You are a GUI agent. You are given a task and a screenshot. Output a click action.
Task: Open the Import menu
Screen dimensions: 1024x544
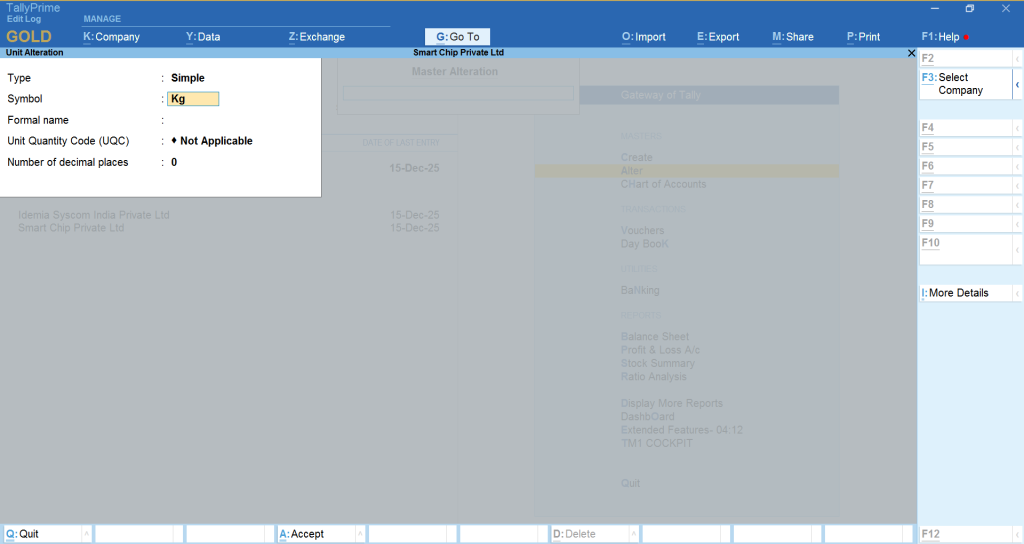click(644, 37)
